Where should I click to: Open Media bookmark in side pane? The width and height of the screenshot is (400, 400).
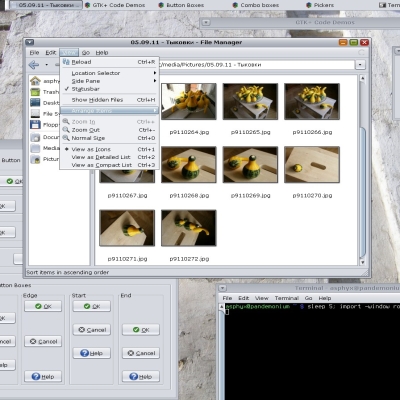pyautogui.click(x=45, y=148)
